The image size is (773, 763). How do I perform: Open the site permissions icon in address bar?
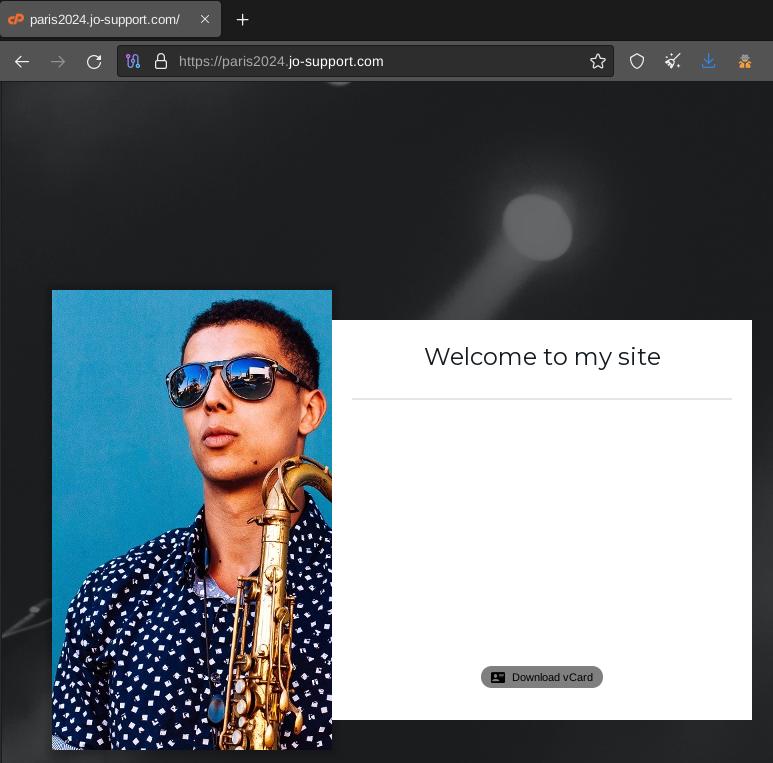(x=133, y=61)
